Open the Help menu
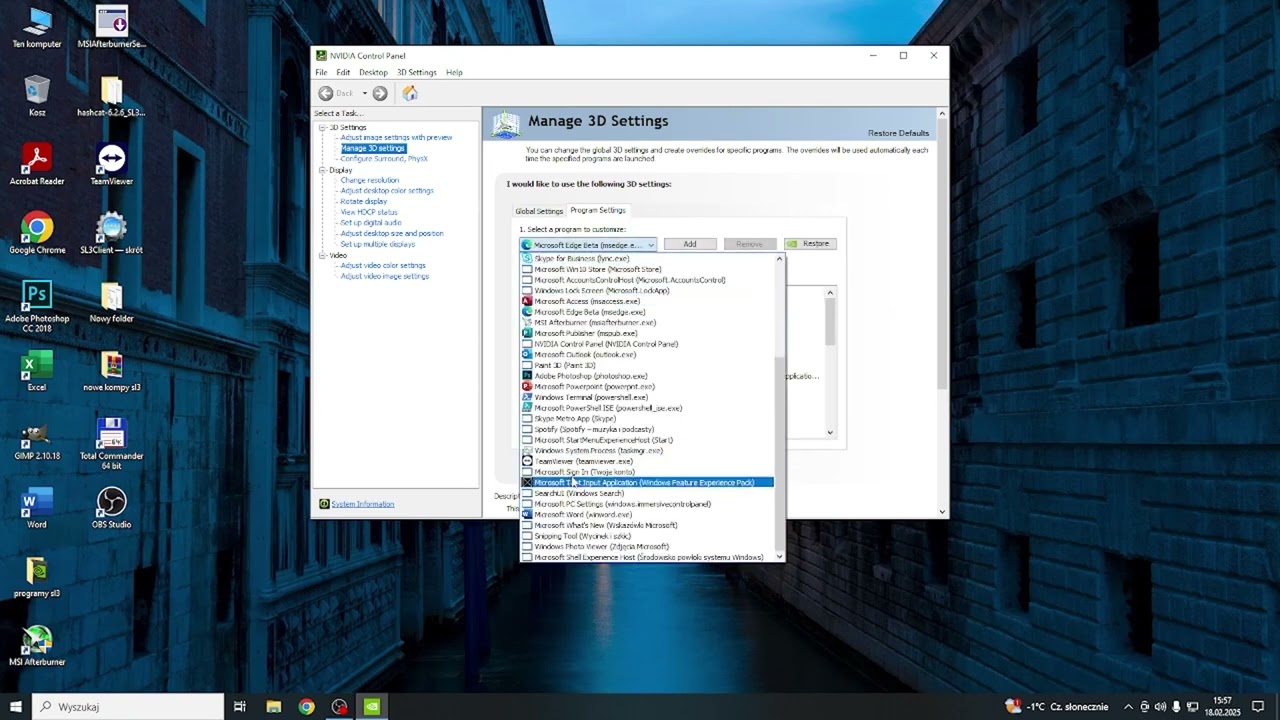Viewport: 1280px width, 720px height. 454,72
